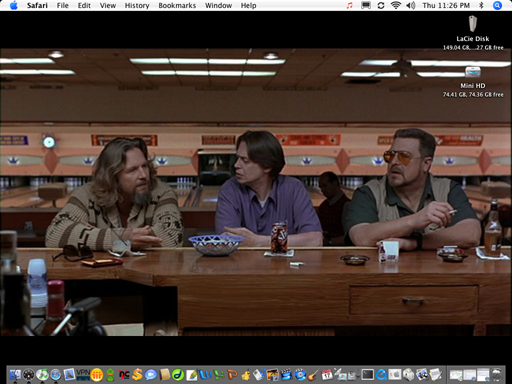Screen dimensions: 512x384
Task: Open Spotlight search
Action: click(497, 5)
